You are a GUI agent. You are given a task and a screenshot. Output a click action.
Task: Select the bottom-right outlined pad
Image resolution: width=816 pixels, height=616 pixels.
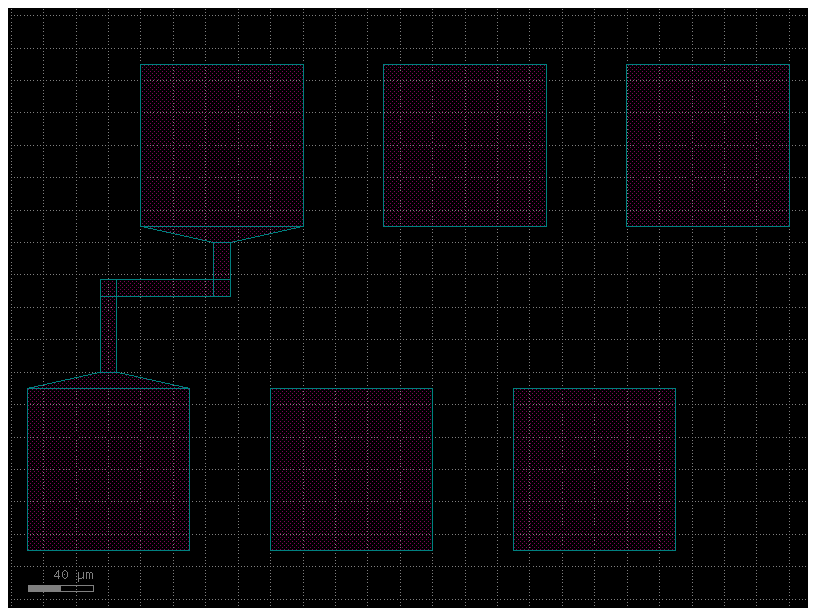594,468
